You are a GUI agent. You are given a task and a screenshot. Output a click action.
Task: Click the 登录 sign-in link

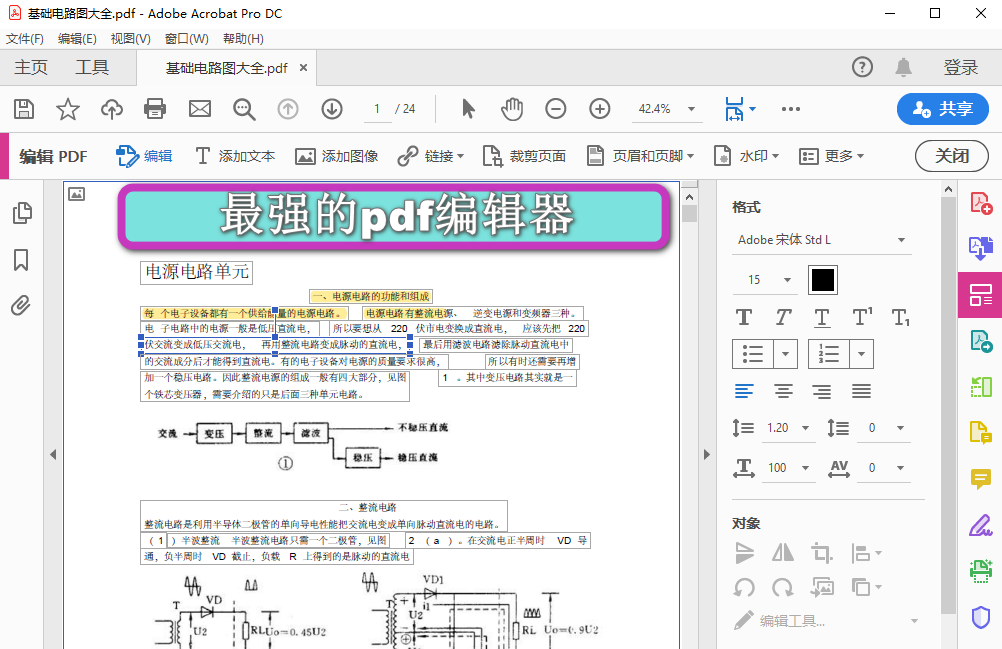[961, 67]
